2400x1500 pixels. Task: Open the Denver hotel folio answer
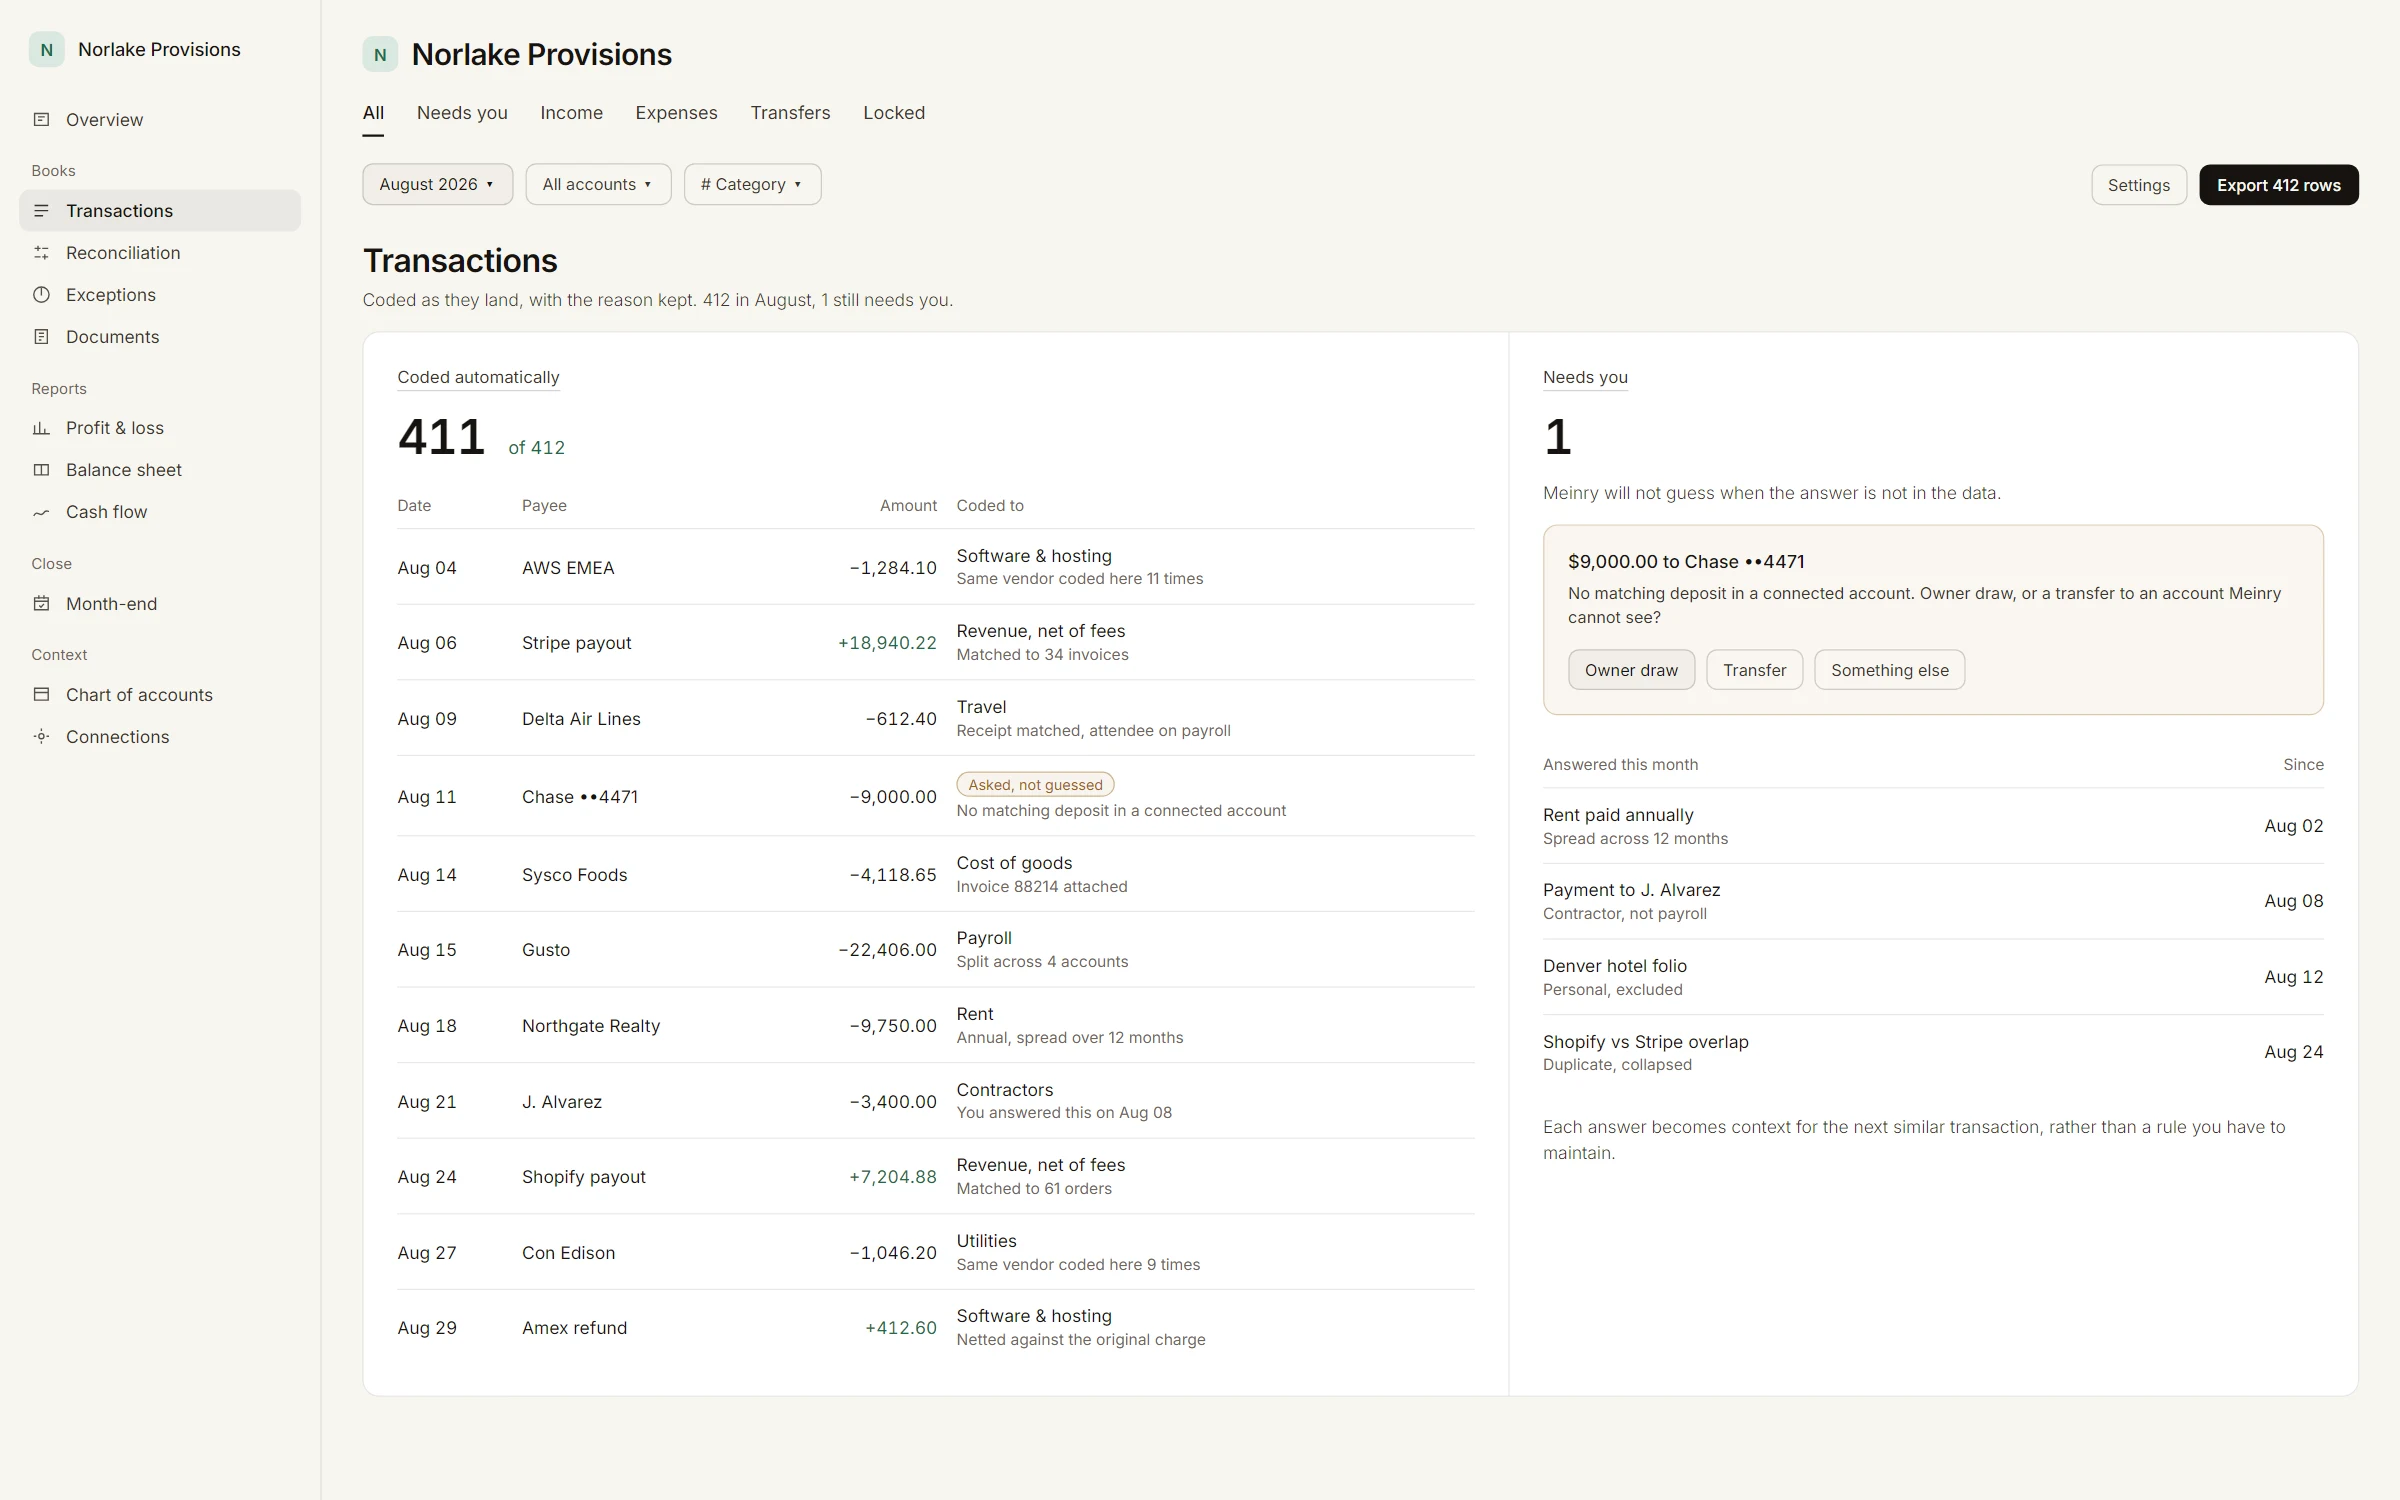(1933, 977)
